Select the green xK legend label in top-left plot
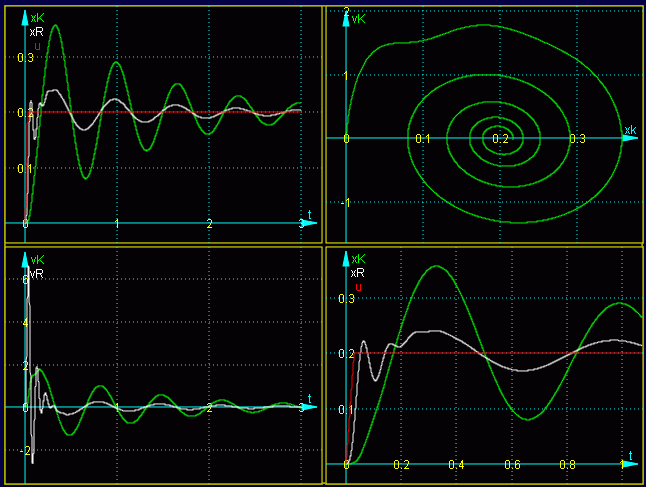The width and height of the screenshot is (646, 487). point(37,18)
